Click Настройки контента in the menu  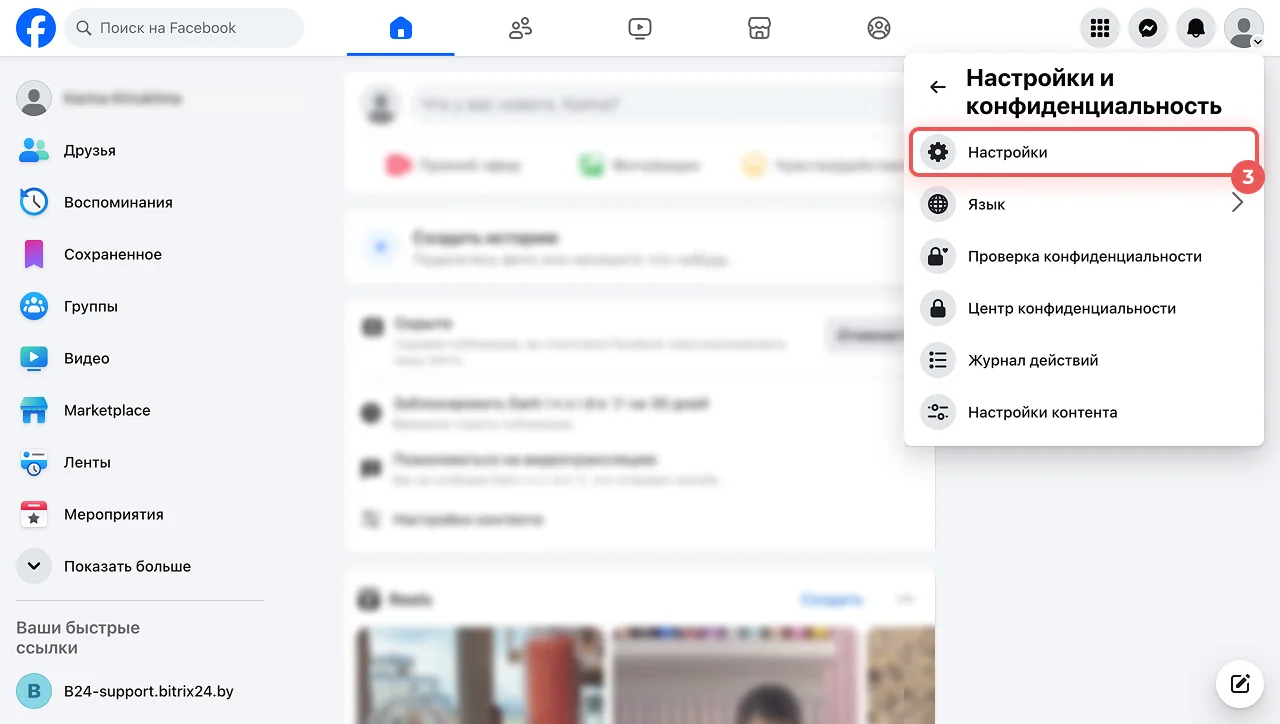[x=1042, y=412]
